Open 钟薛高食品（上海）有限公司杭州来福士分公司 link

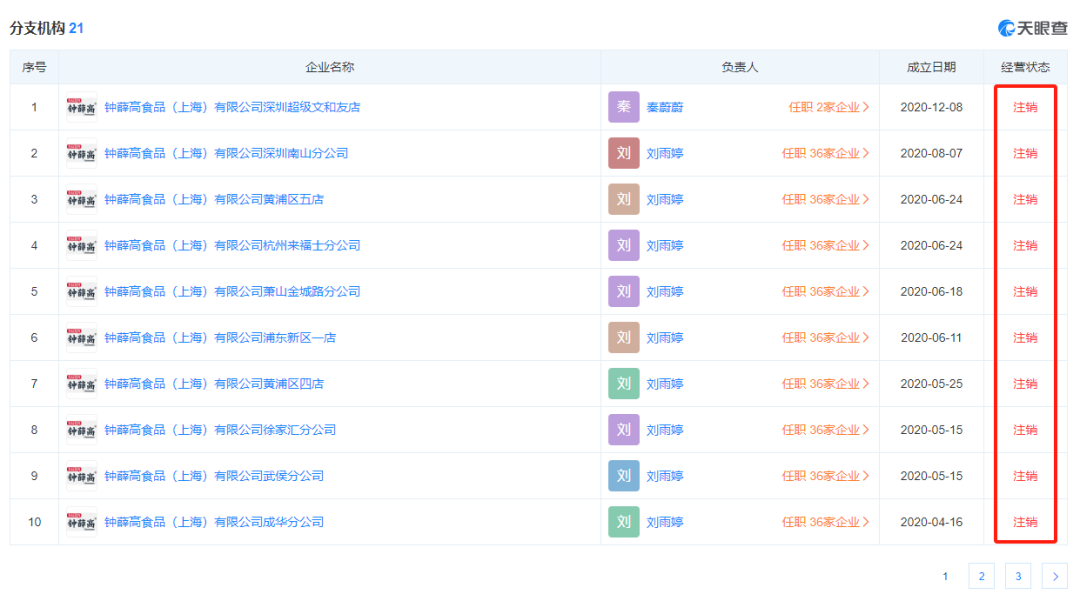(232, 245)
